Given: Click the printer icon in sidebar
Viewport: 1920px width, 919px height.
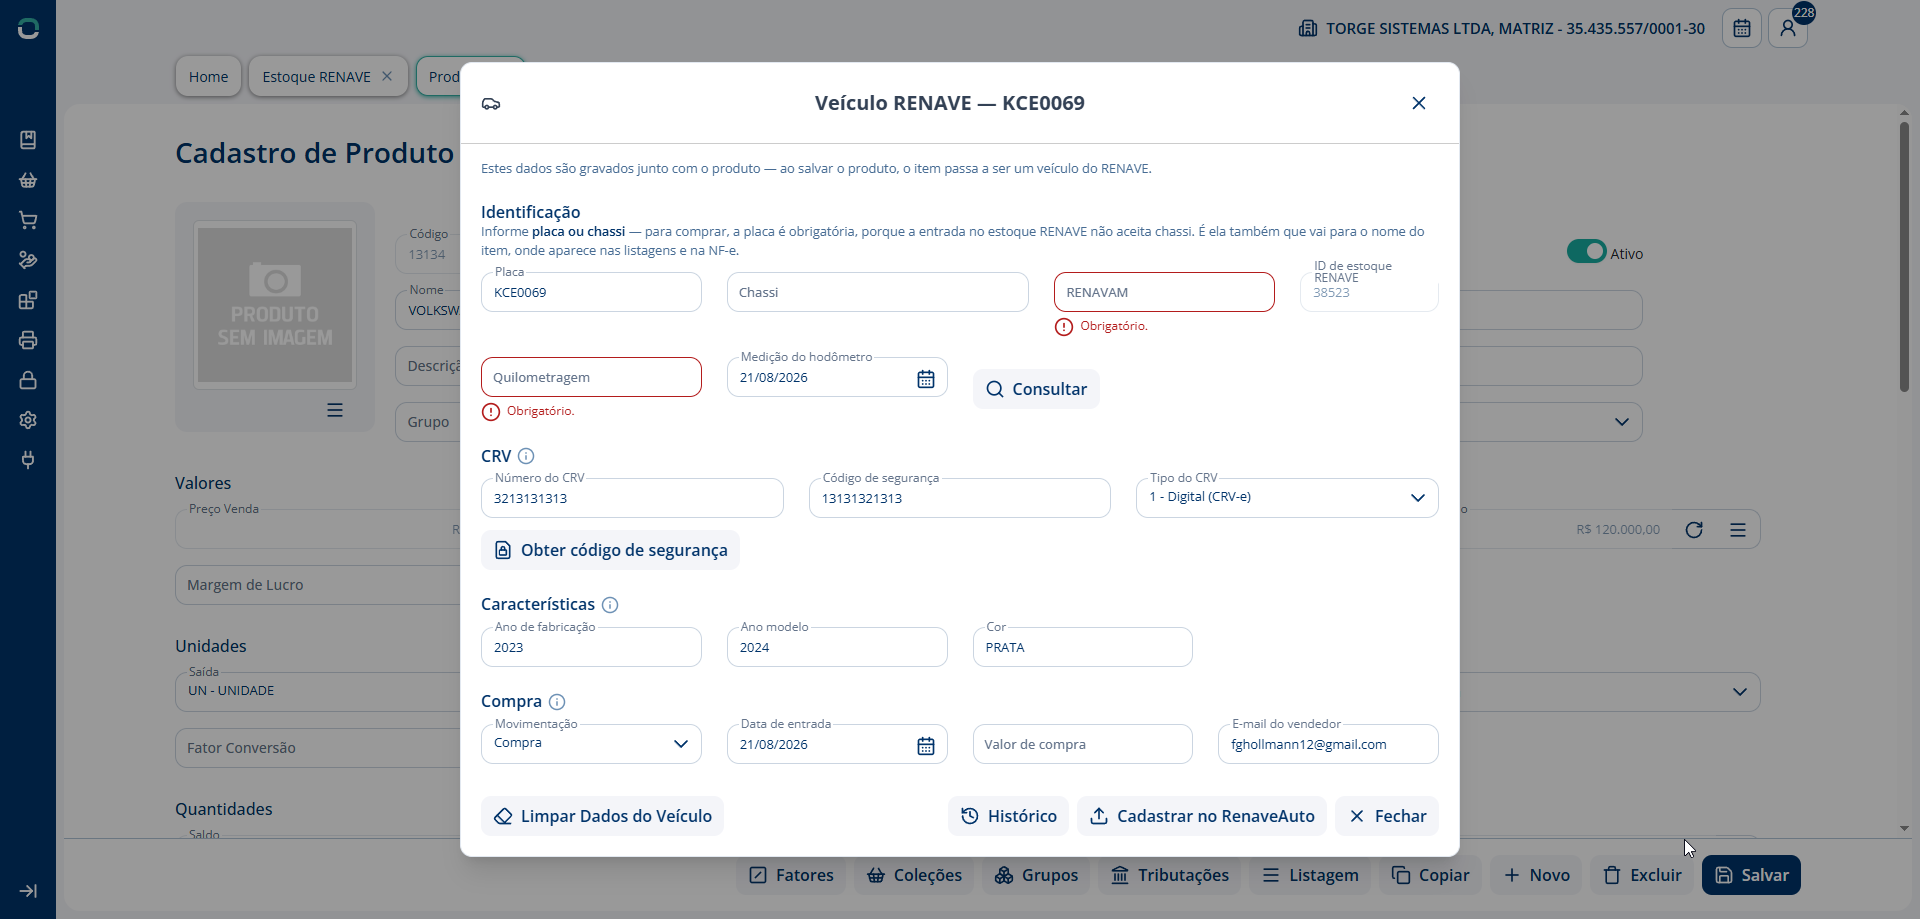Looking at the screenshot, I should click(x=28, y=340).
